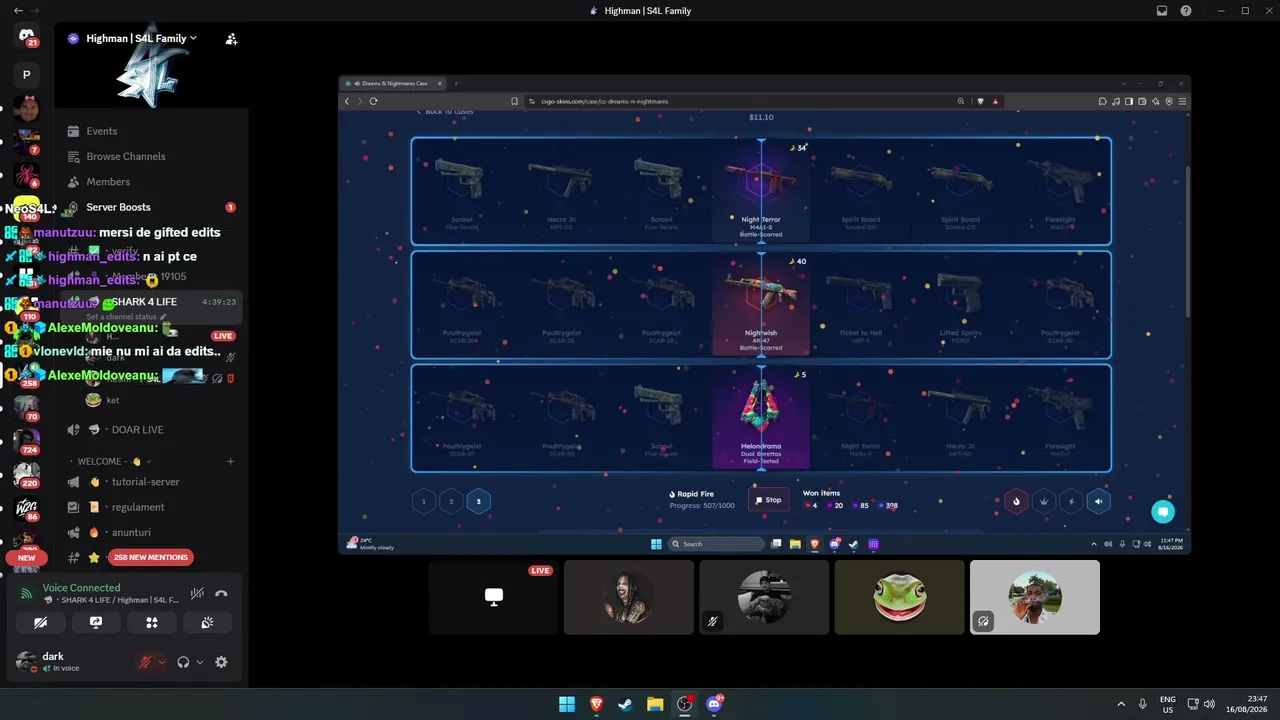Click the invite people icon by server name
The image size is (1280, 720).
tap(231, 39)
